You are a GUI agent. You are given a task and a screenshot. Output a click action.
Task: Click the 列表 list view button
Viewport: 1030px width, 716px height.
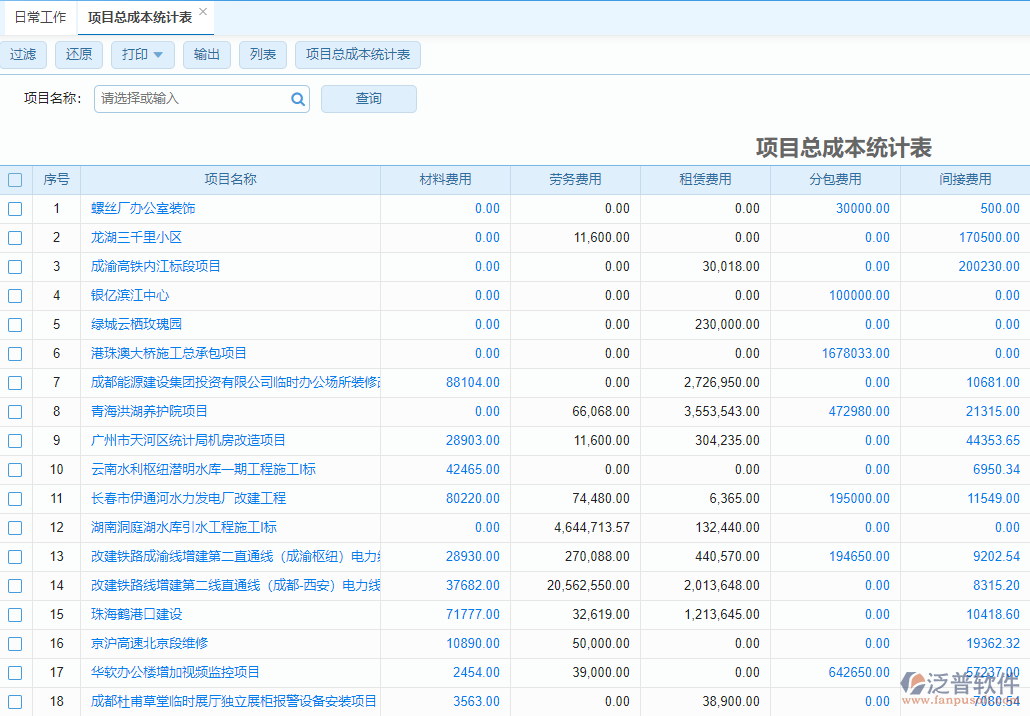[262, 55]
